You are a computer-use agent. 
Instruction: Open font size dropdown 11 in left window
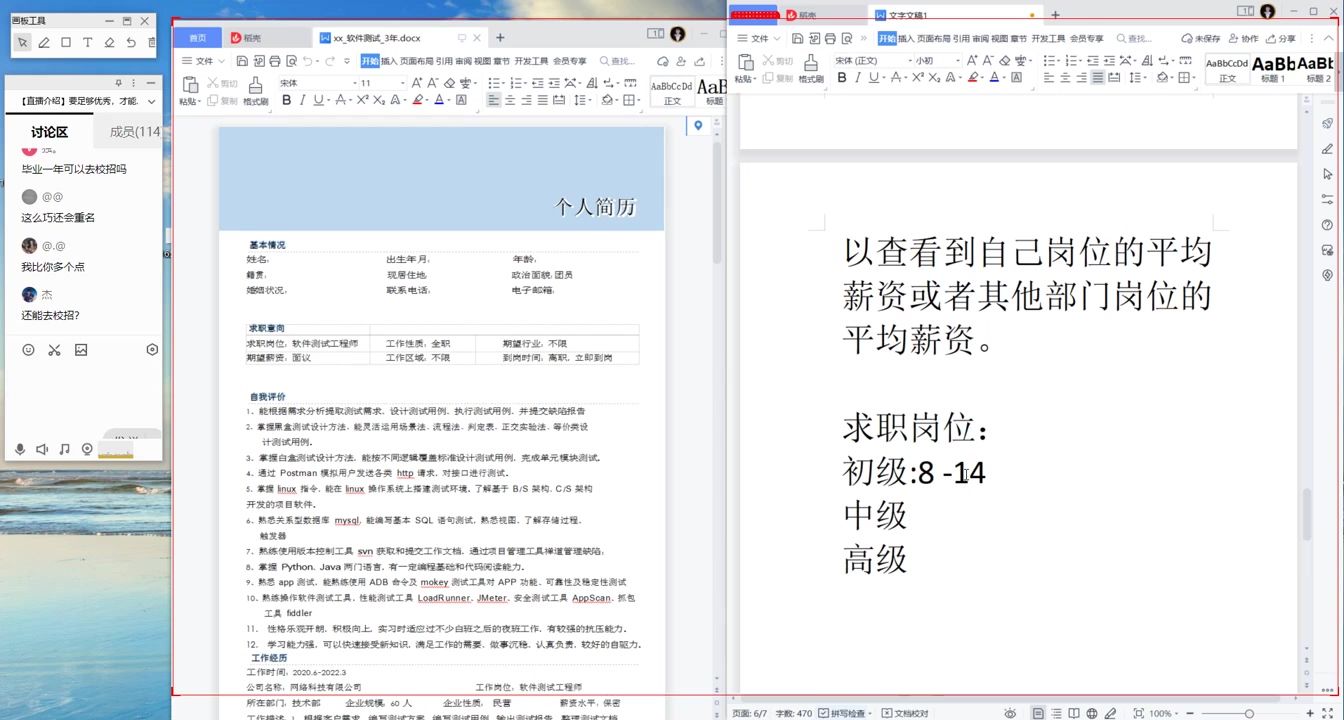click(402, 83)
